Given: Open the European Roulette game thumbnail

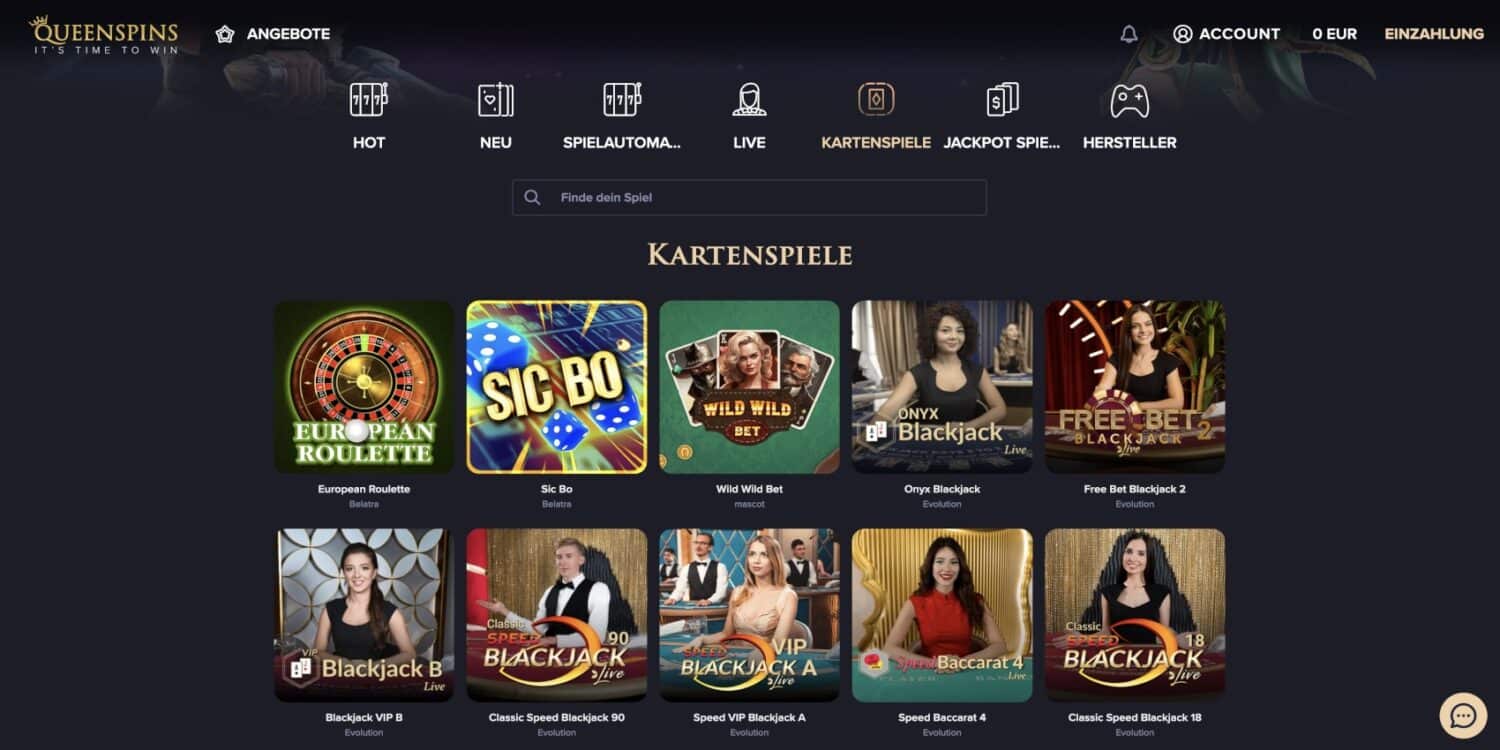Looking at the screenshot, I should [364, 387].
